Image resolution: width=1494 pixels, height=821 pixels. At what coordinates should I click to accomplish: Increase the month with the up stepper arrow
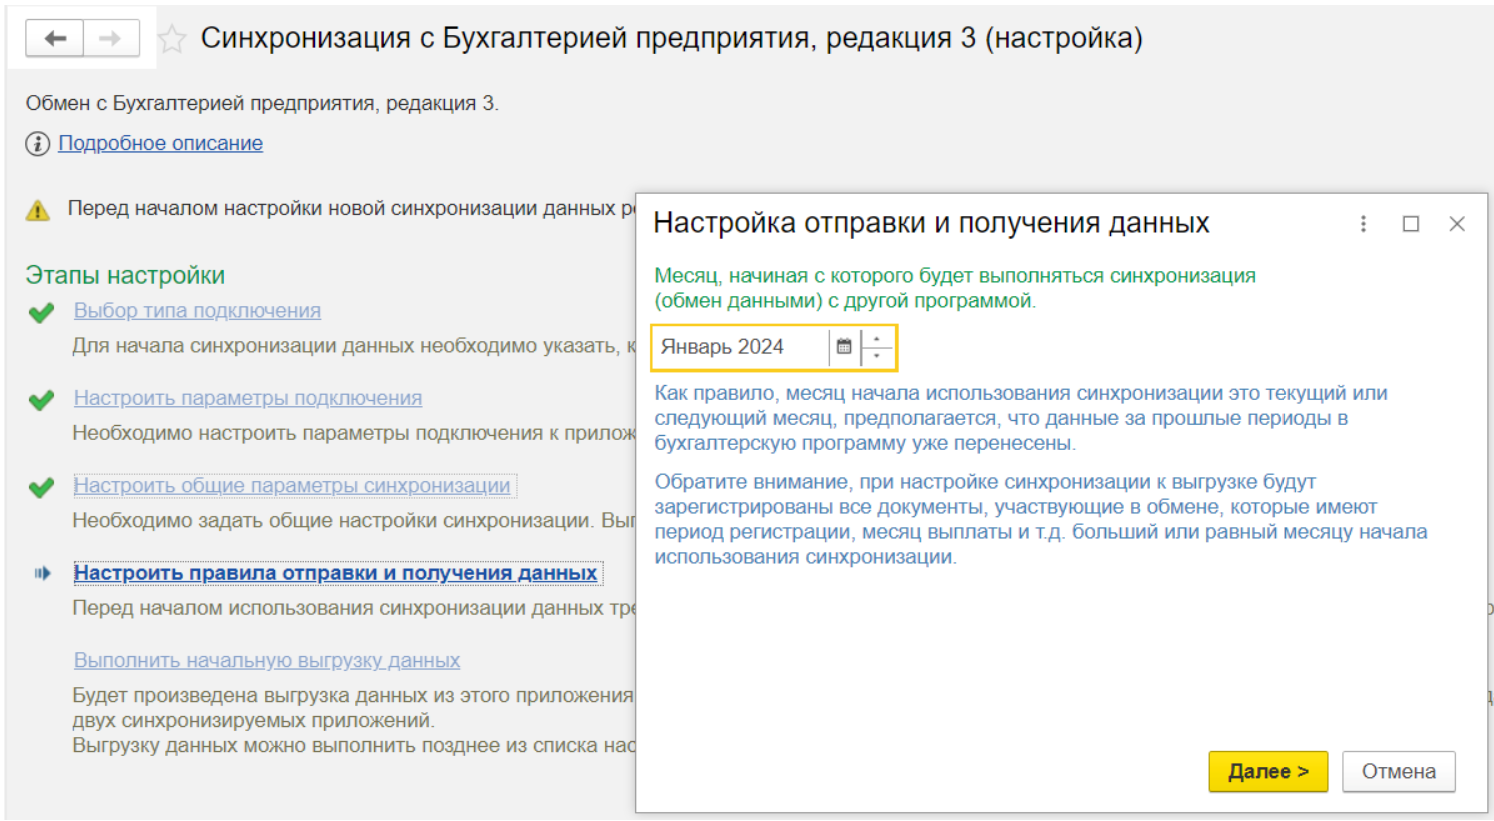point(877,339)
